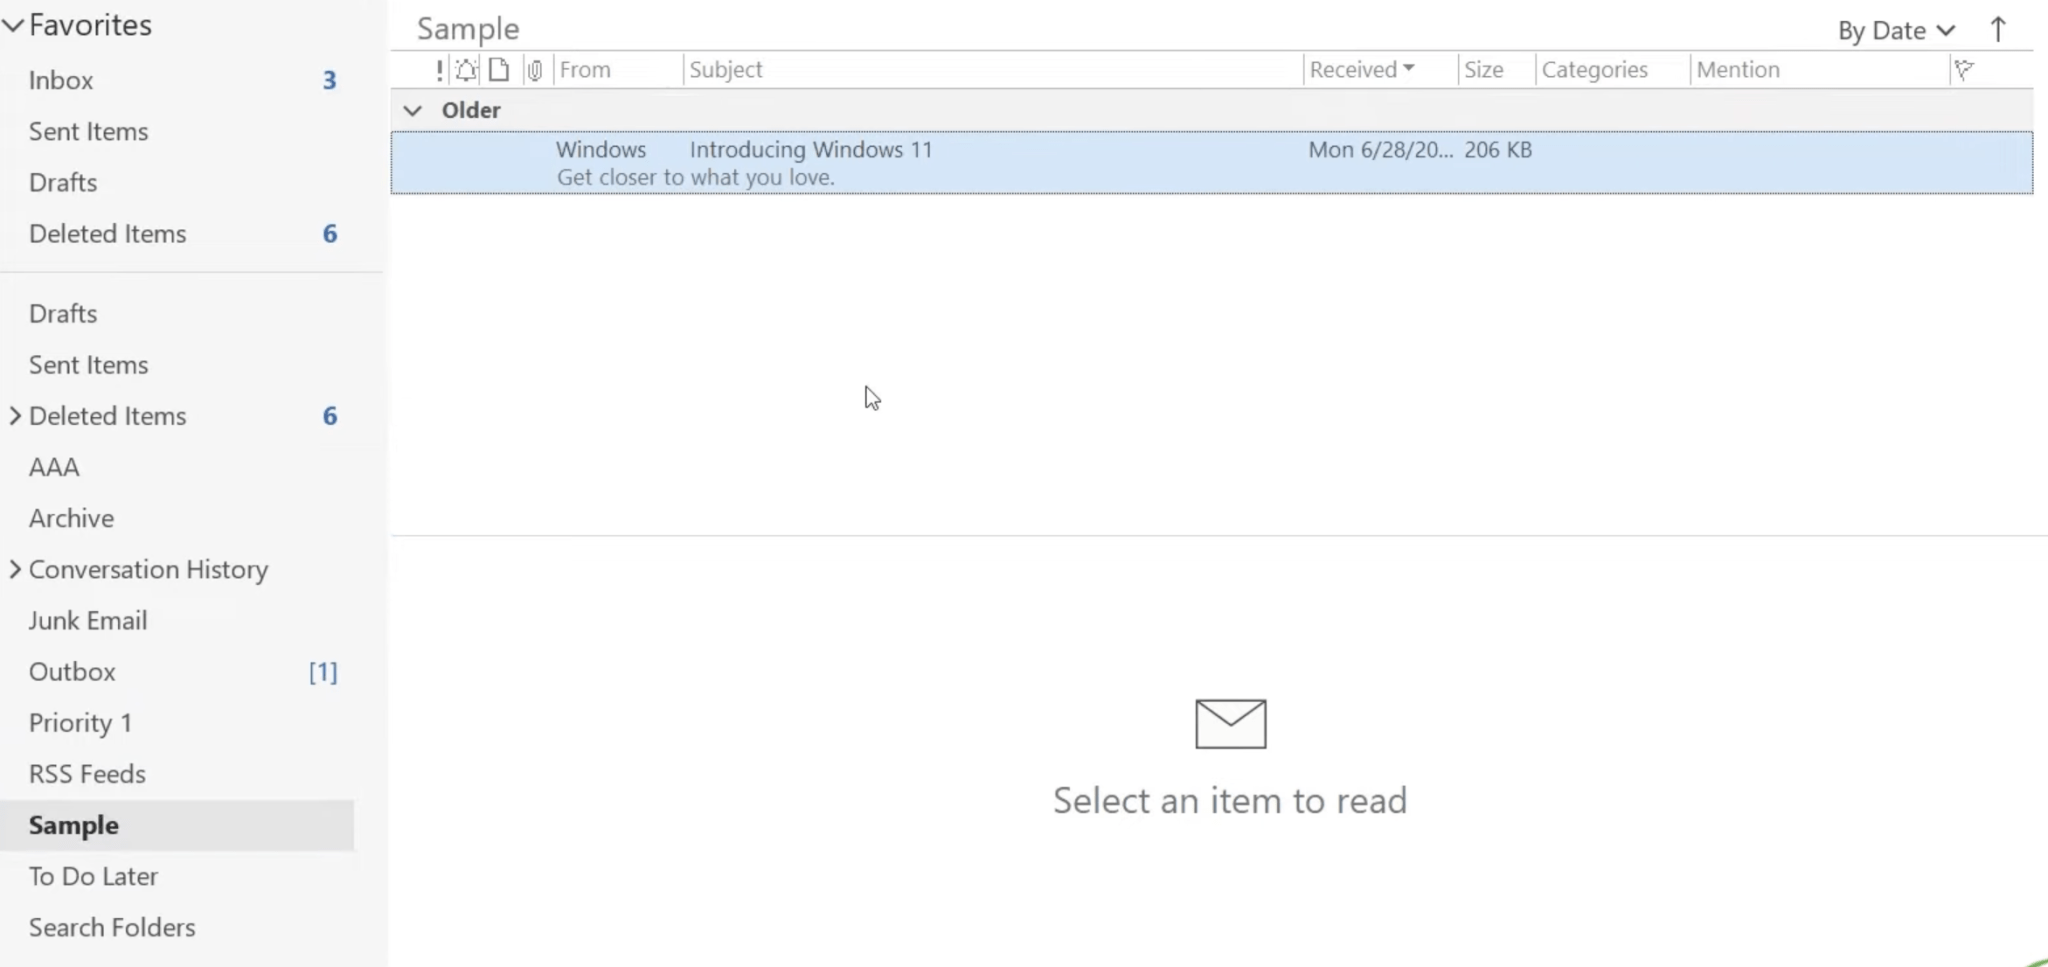This screenshot has width=2048, height=967.
Task: Switch to the Sample folder
Action: point(74,824)
